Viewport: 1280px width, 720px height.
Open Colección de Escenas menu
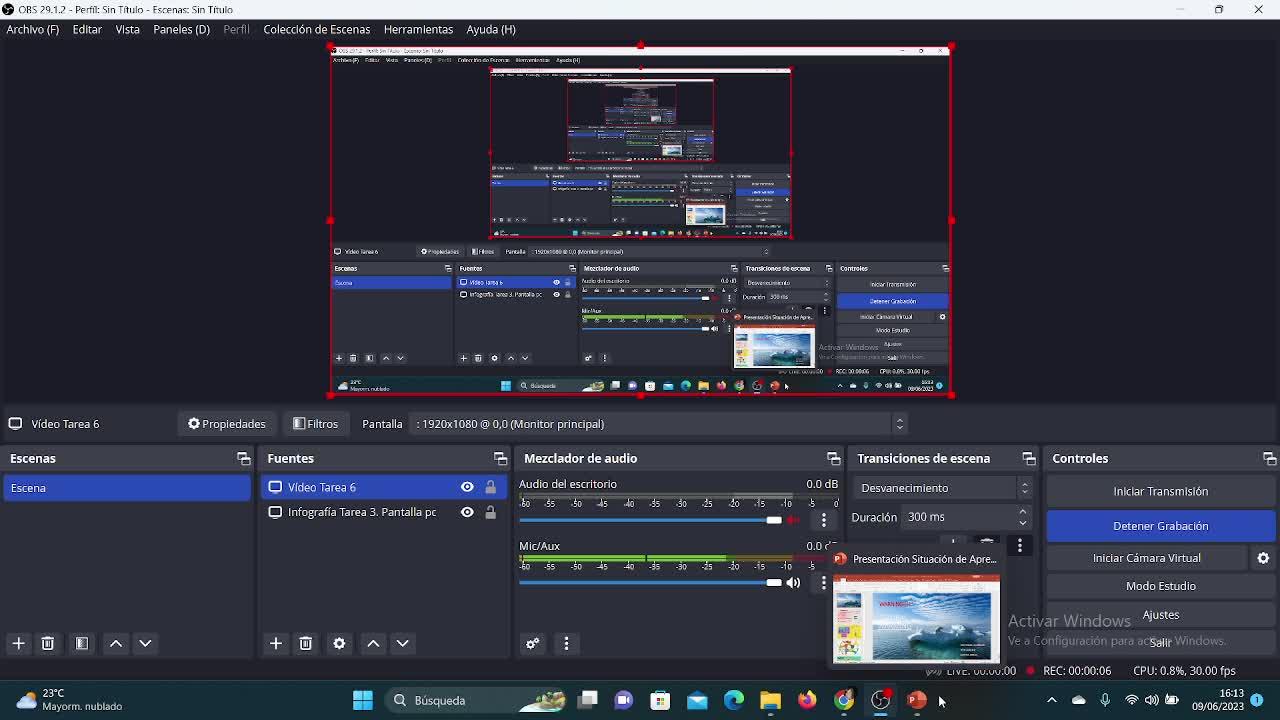[x=316, y=29]
